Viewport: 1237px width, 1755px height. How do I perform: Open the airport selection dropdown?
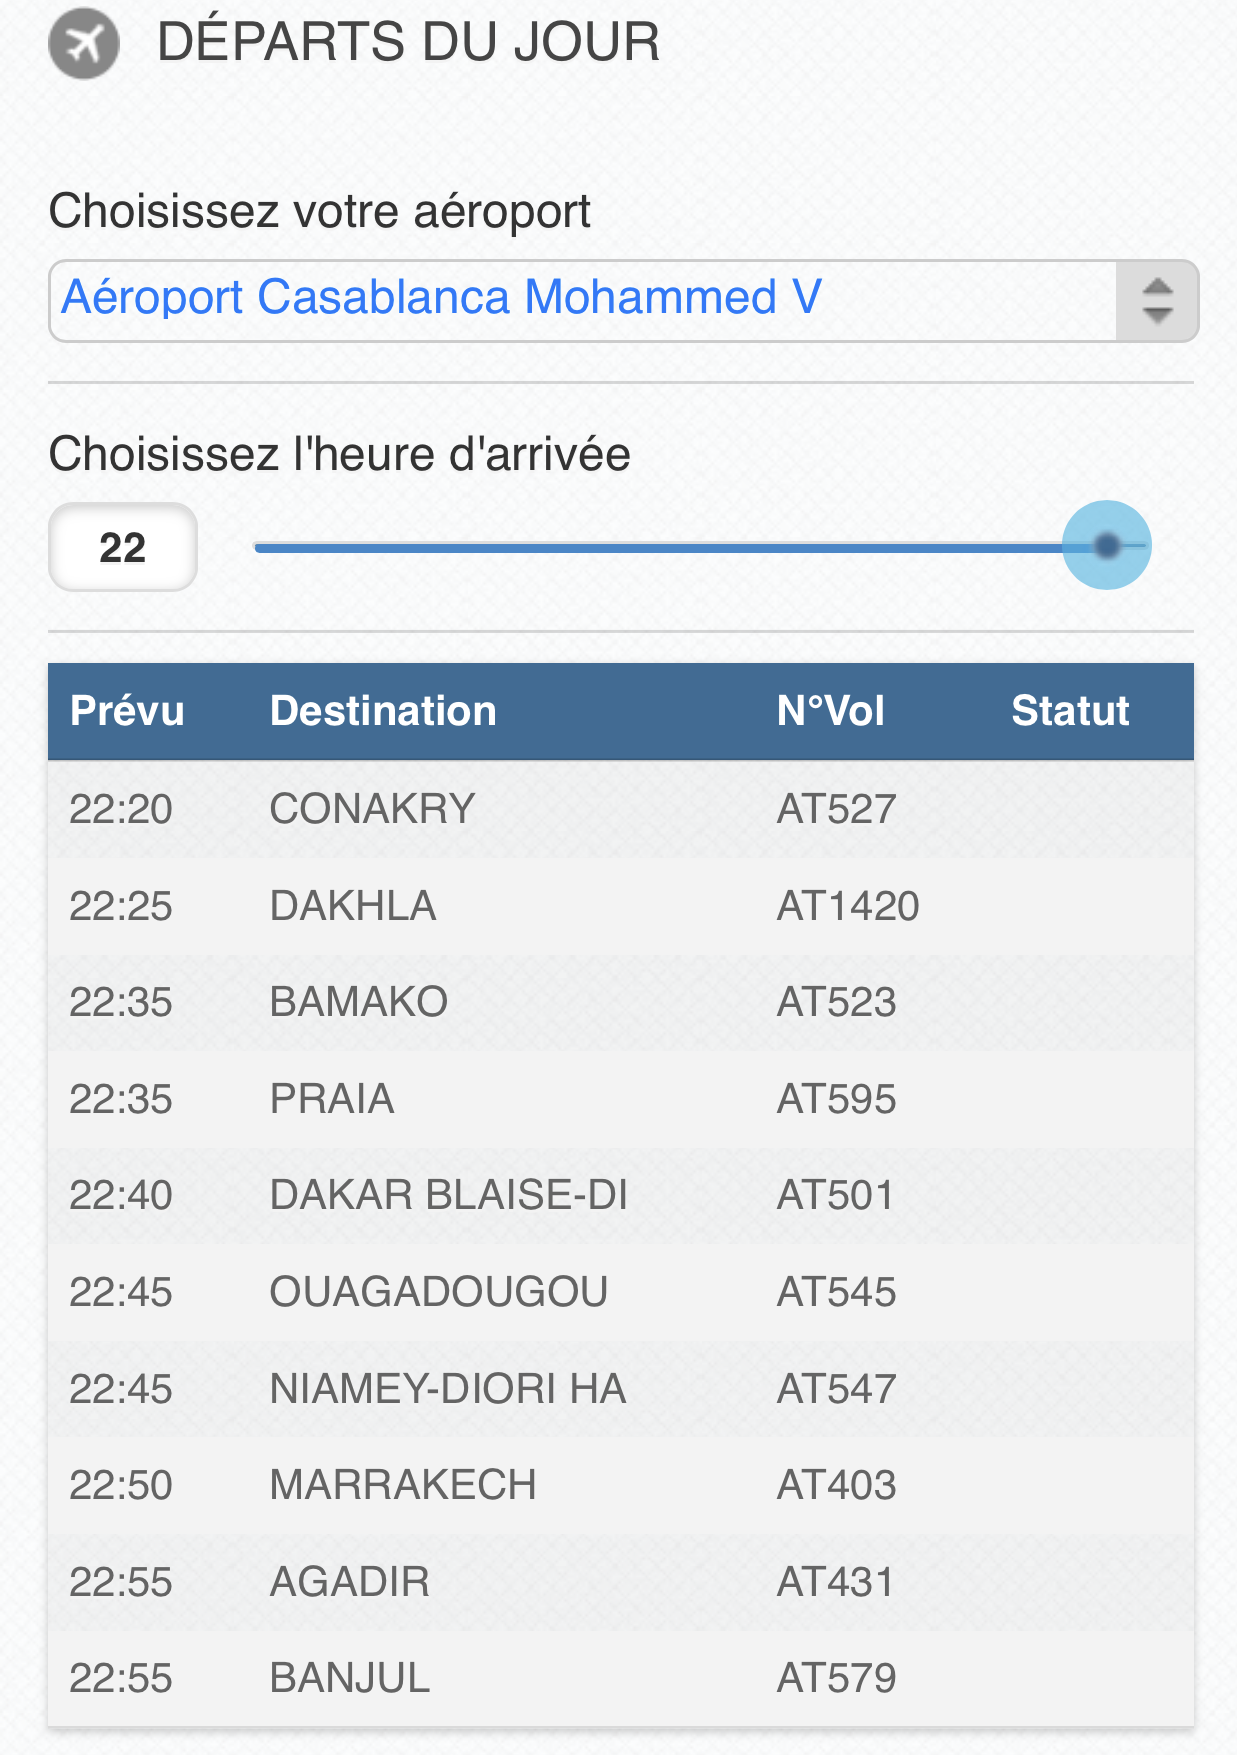[x=582, y=300]
